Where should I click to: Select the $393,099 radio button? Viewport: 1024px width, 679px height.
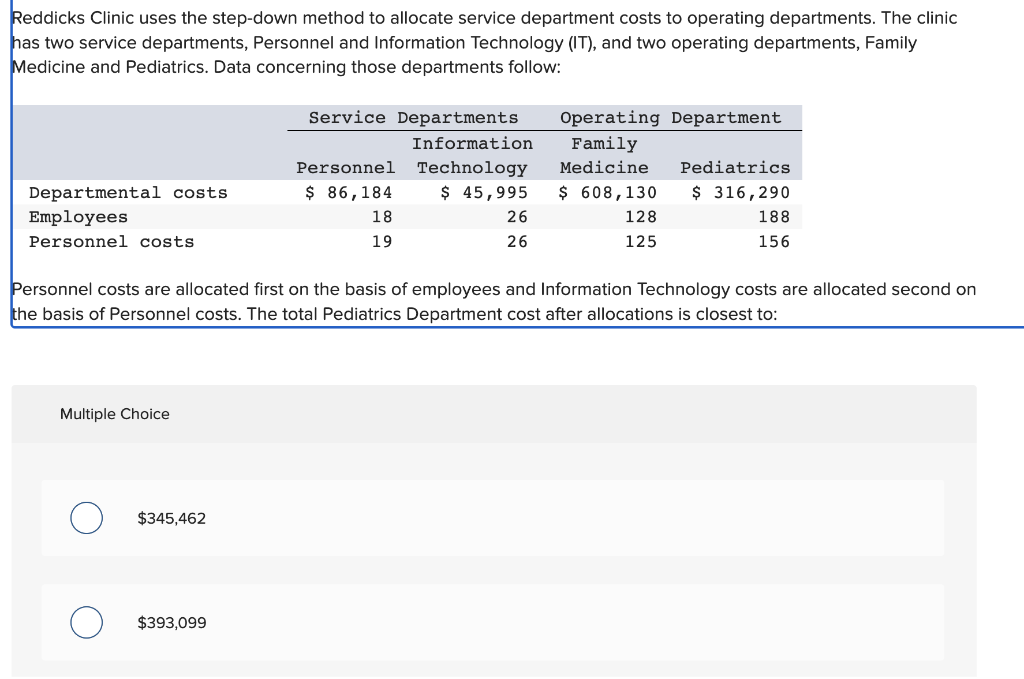tap(86, 622)
